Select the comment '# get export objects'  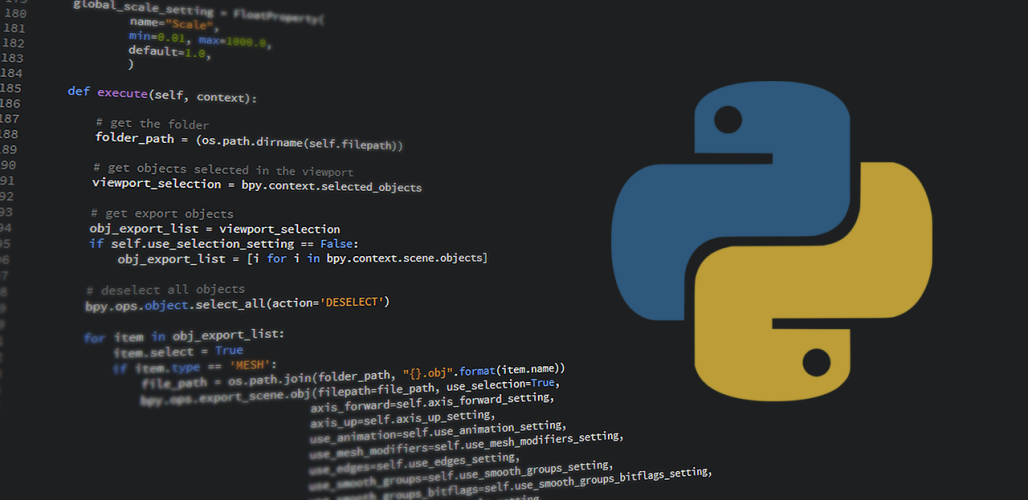(x=161, y=214)
